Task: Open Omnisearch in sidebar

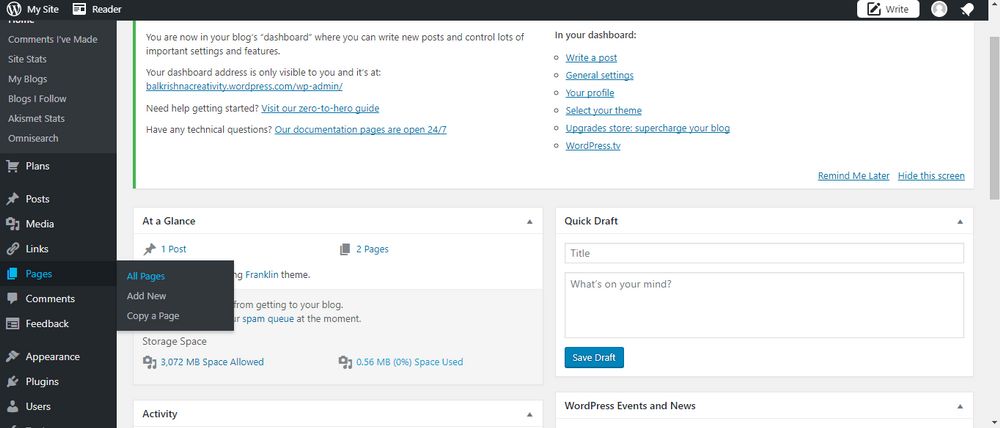Action: (33, 138)
